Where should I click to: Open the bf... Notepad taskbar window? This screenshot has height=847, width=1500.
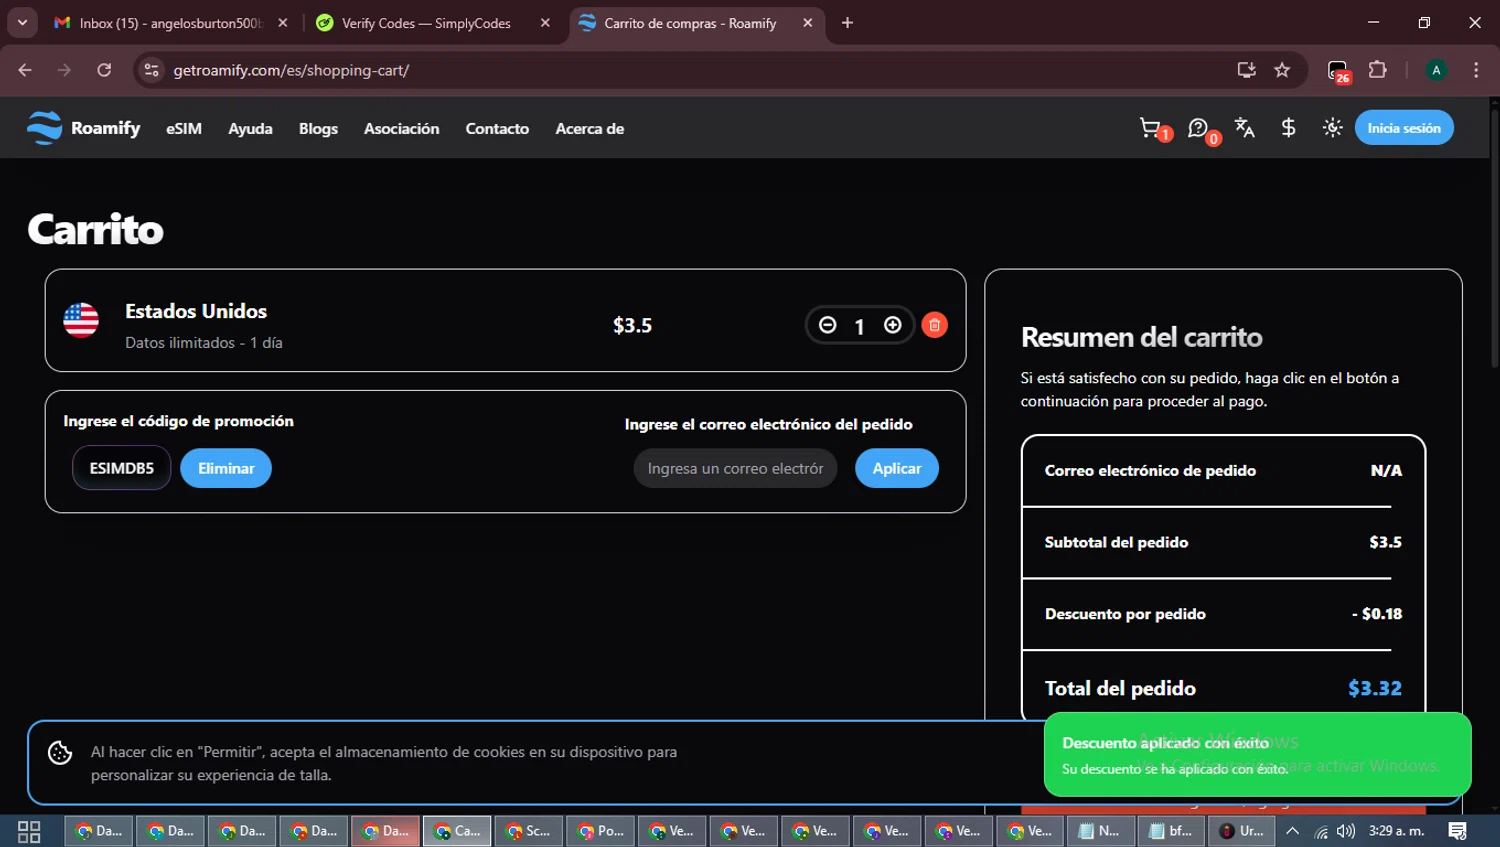(1170, 831)
